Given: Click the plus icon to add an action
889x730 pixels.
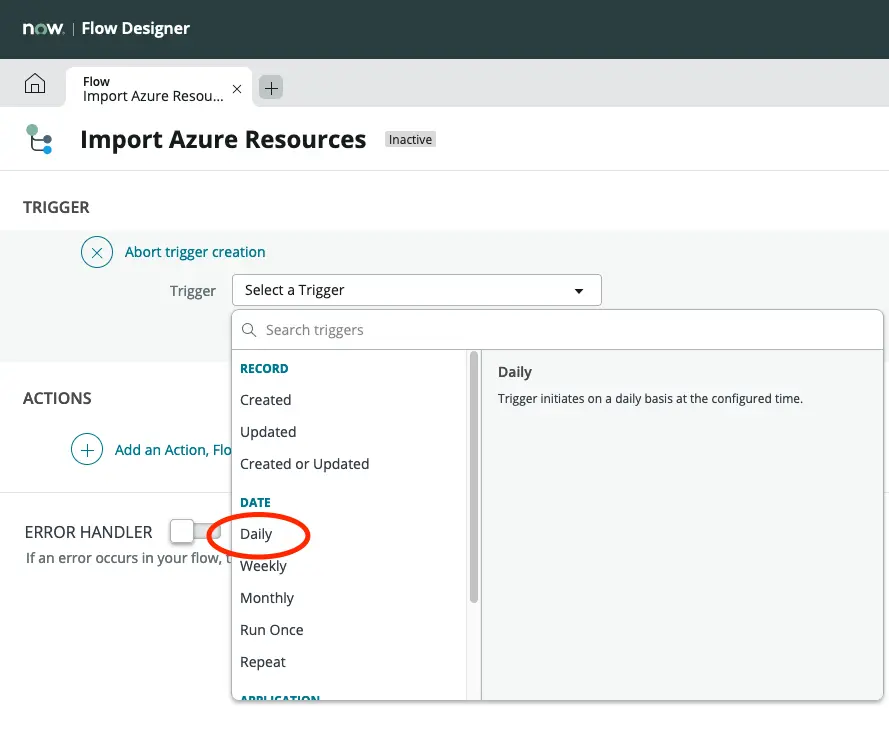Looking at the screenshot, I should point(87,450).
